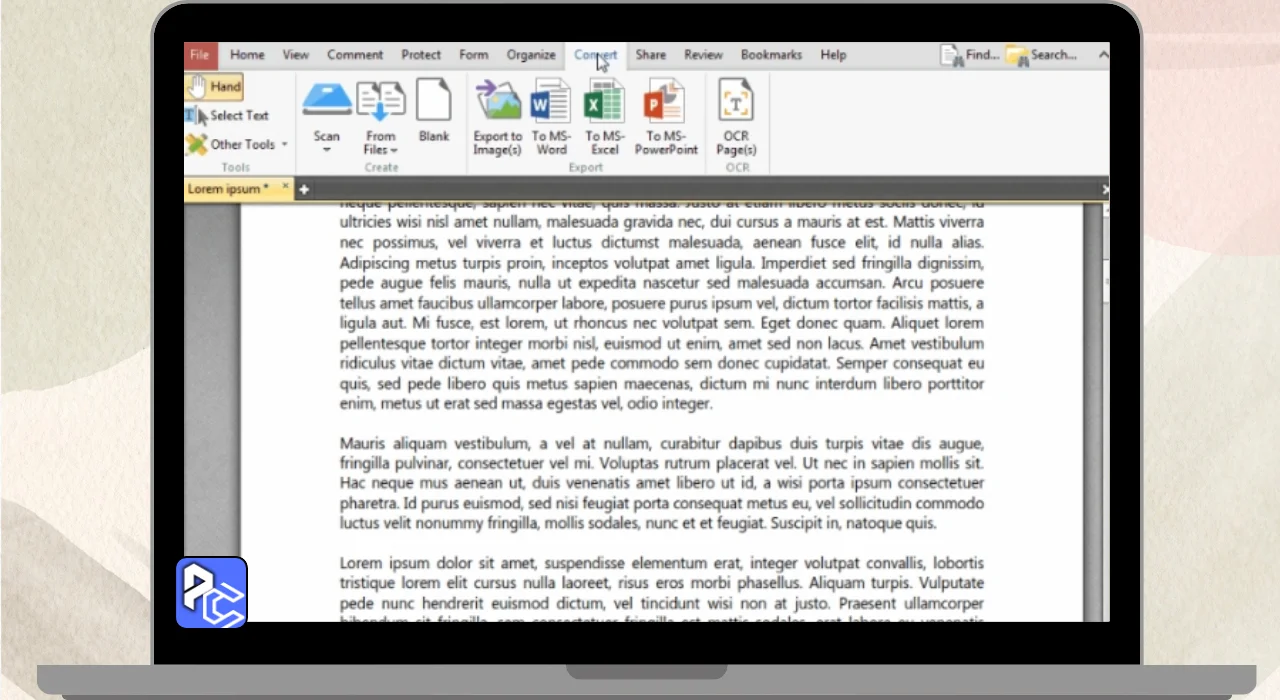Open the Share tab
Screen dimensions: 1280x700
[650, 55]
